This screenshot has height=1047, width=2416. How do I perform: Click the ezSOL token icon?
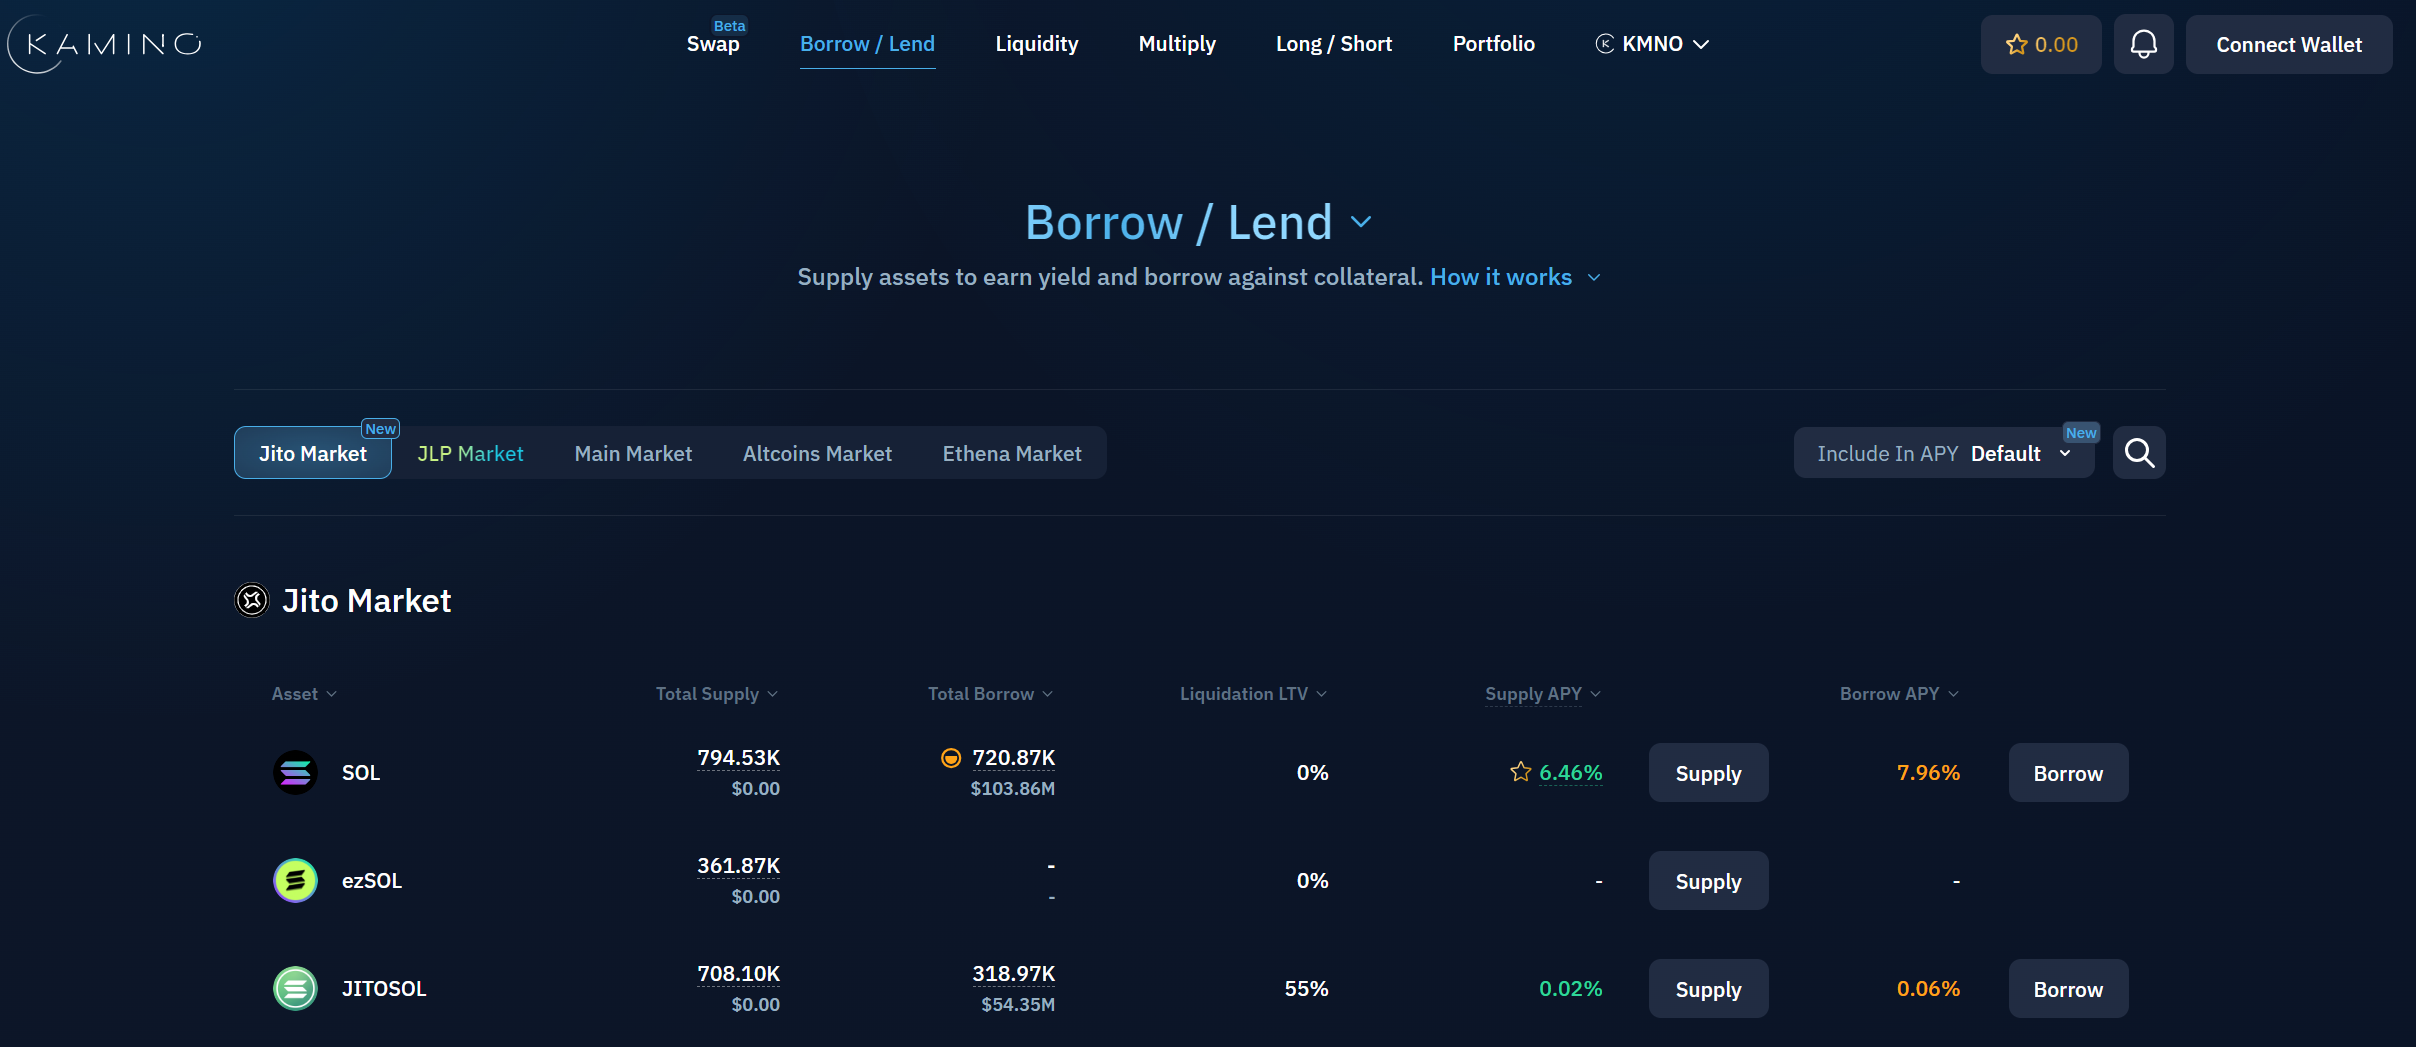295,880
